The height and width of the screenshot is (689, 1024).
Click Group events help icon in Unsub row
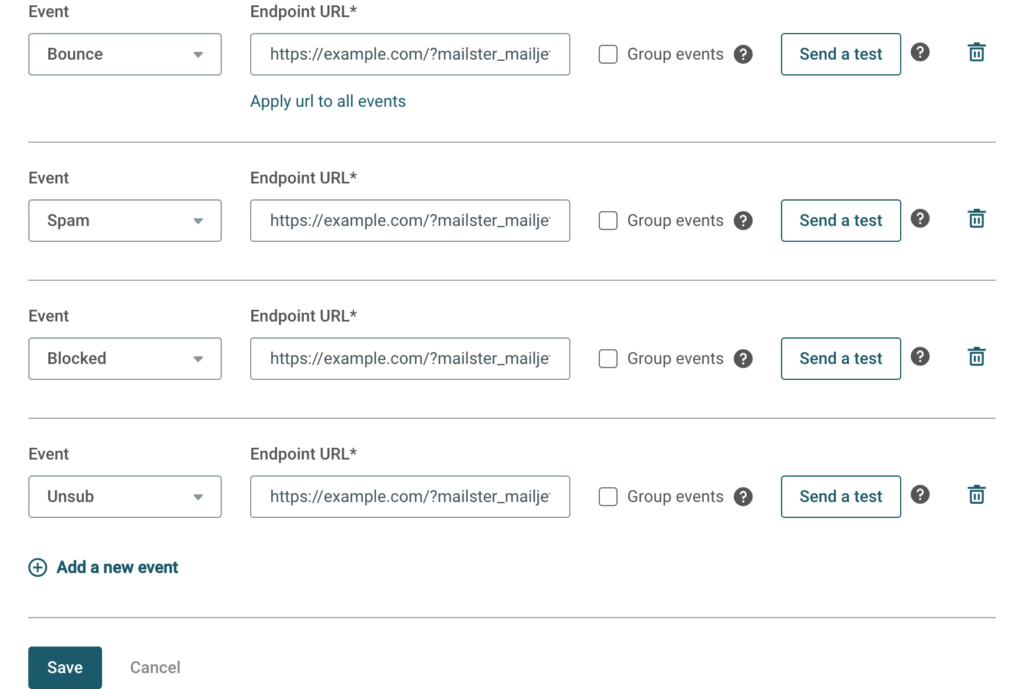point(743,497)
